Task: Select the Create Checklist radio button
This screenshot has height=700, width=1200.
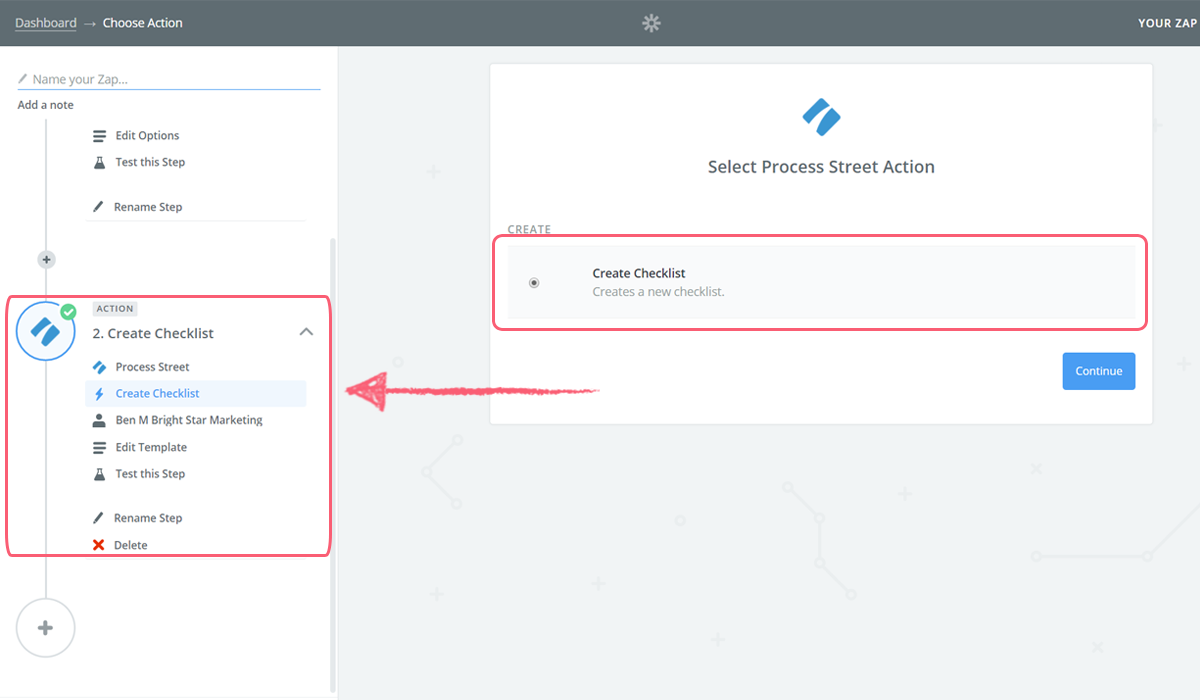Action: click(x=534, y=283)
